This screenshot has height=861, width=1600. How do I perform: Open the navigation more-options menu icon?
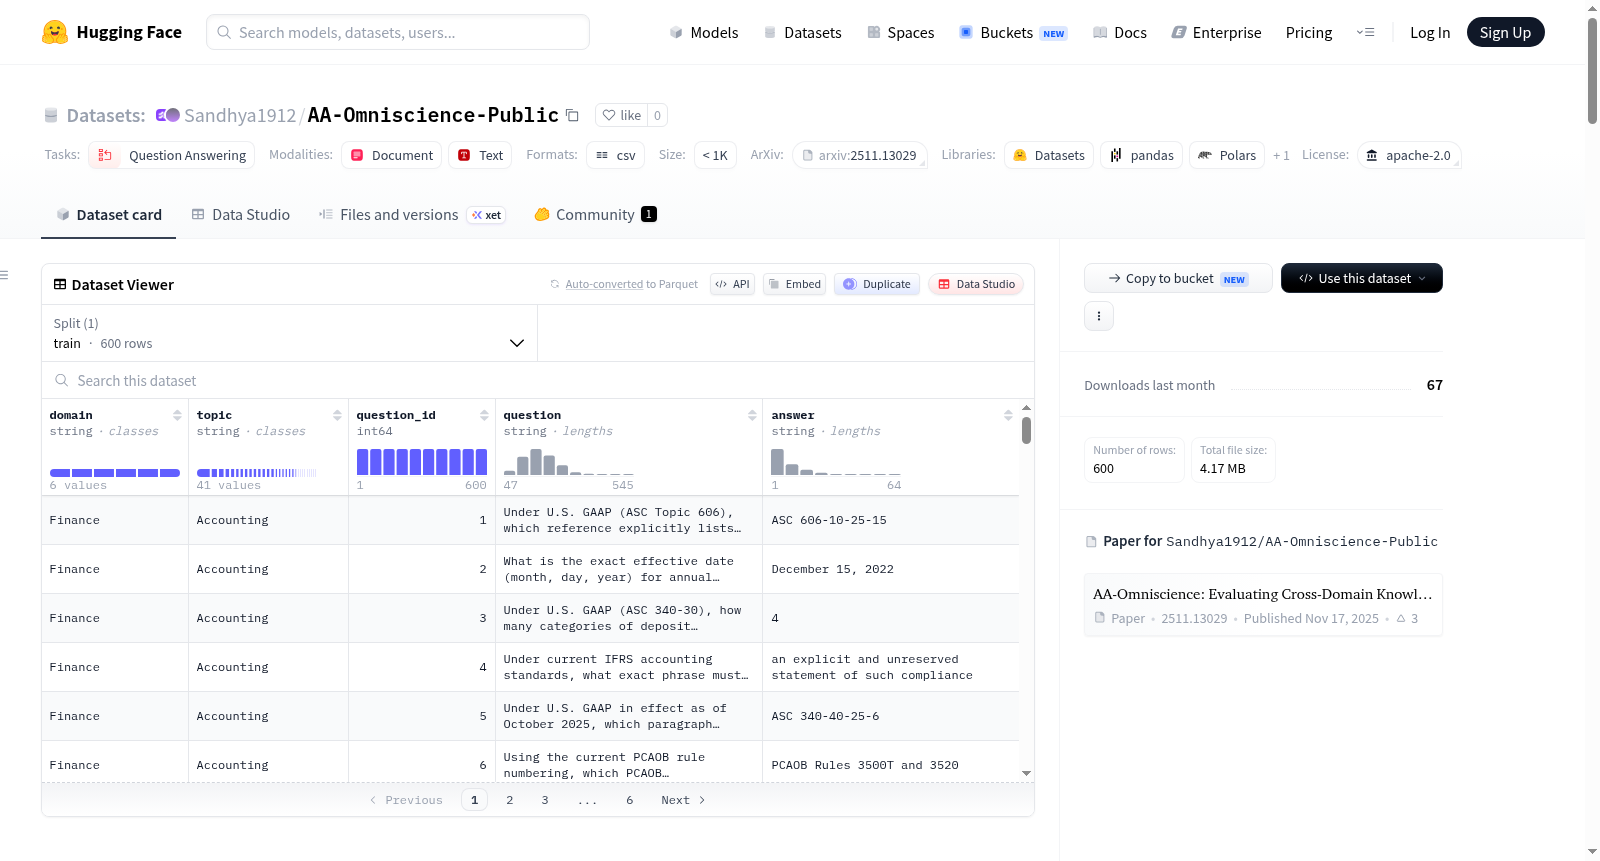click(x=1365, y=32)
